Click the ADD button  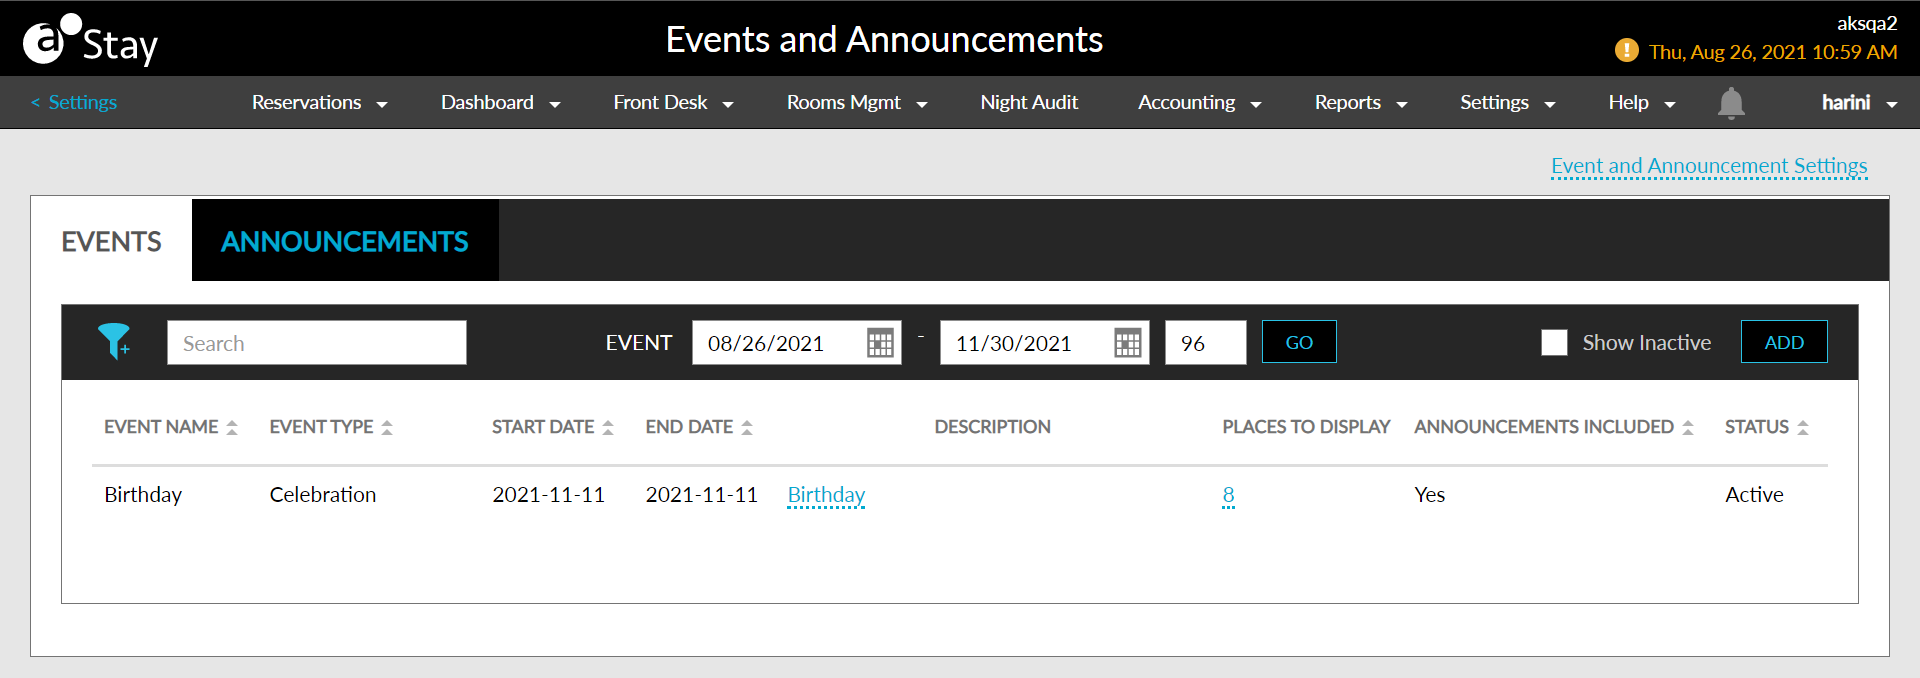[1784, 342]
